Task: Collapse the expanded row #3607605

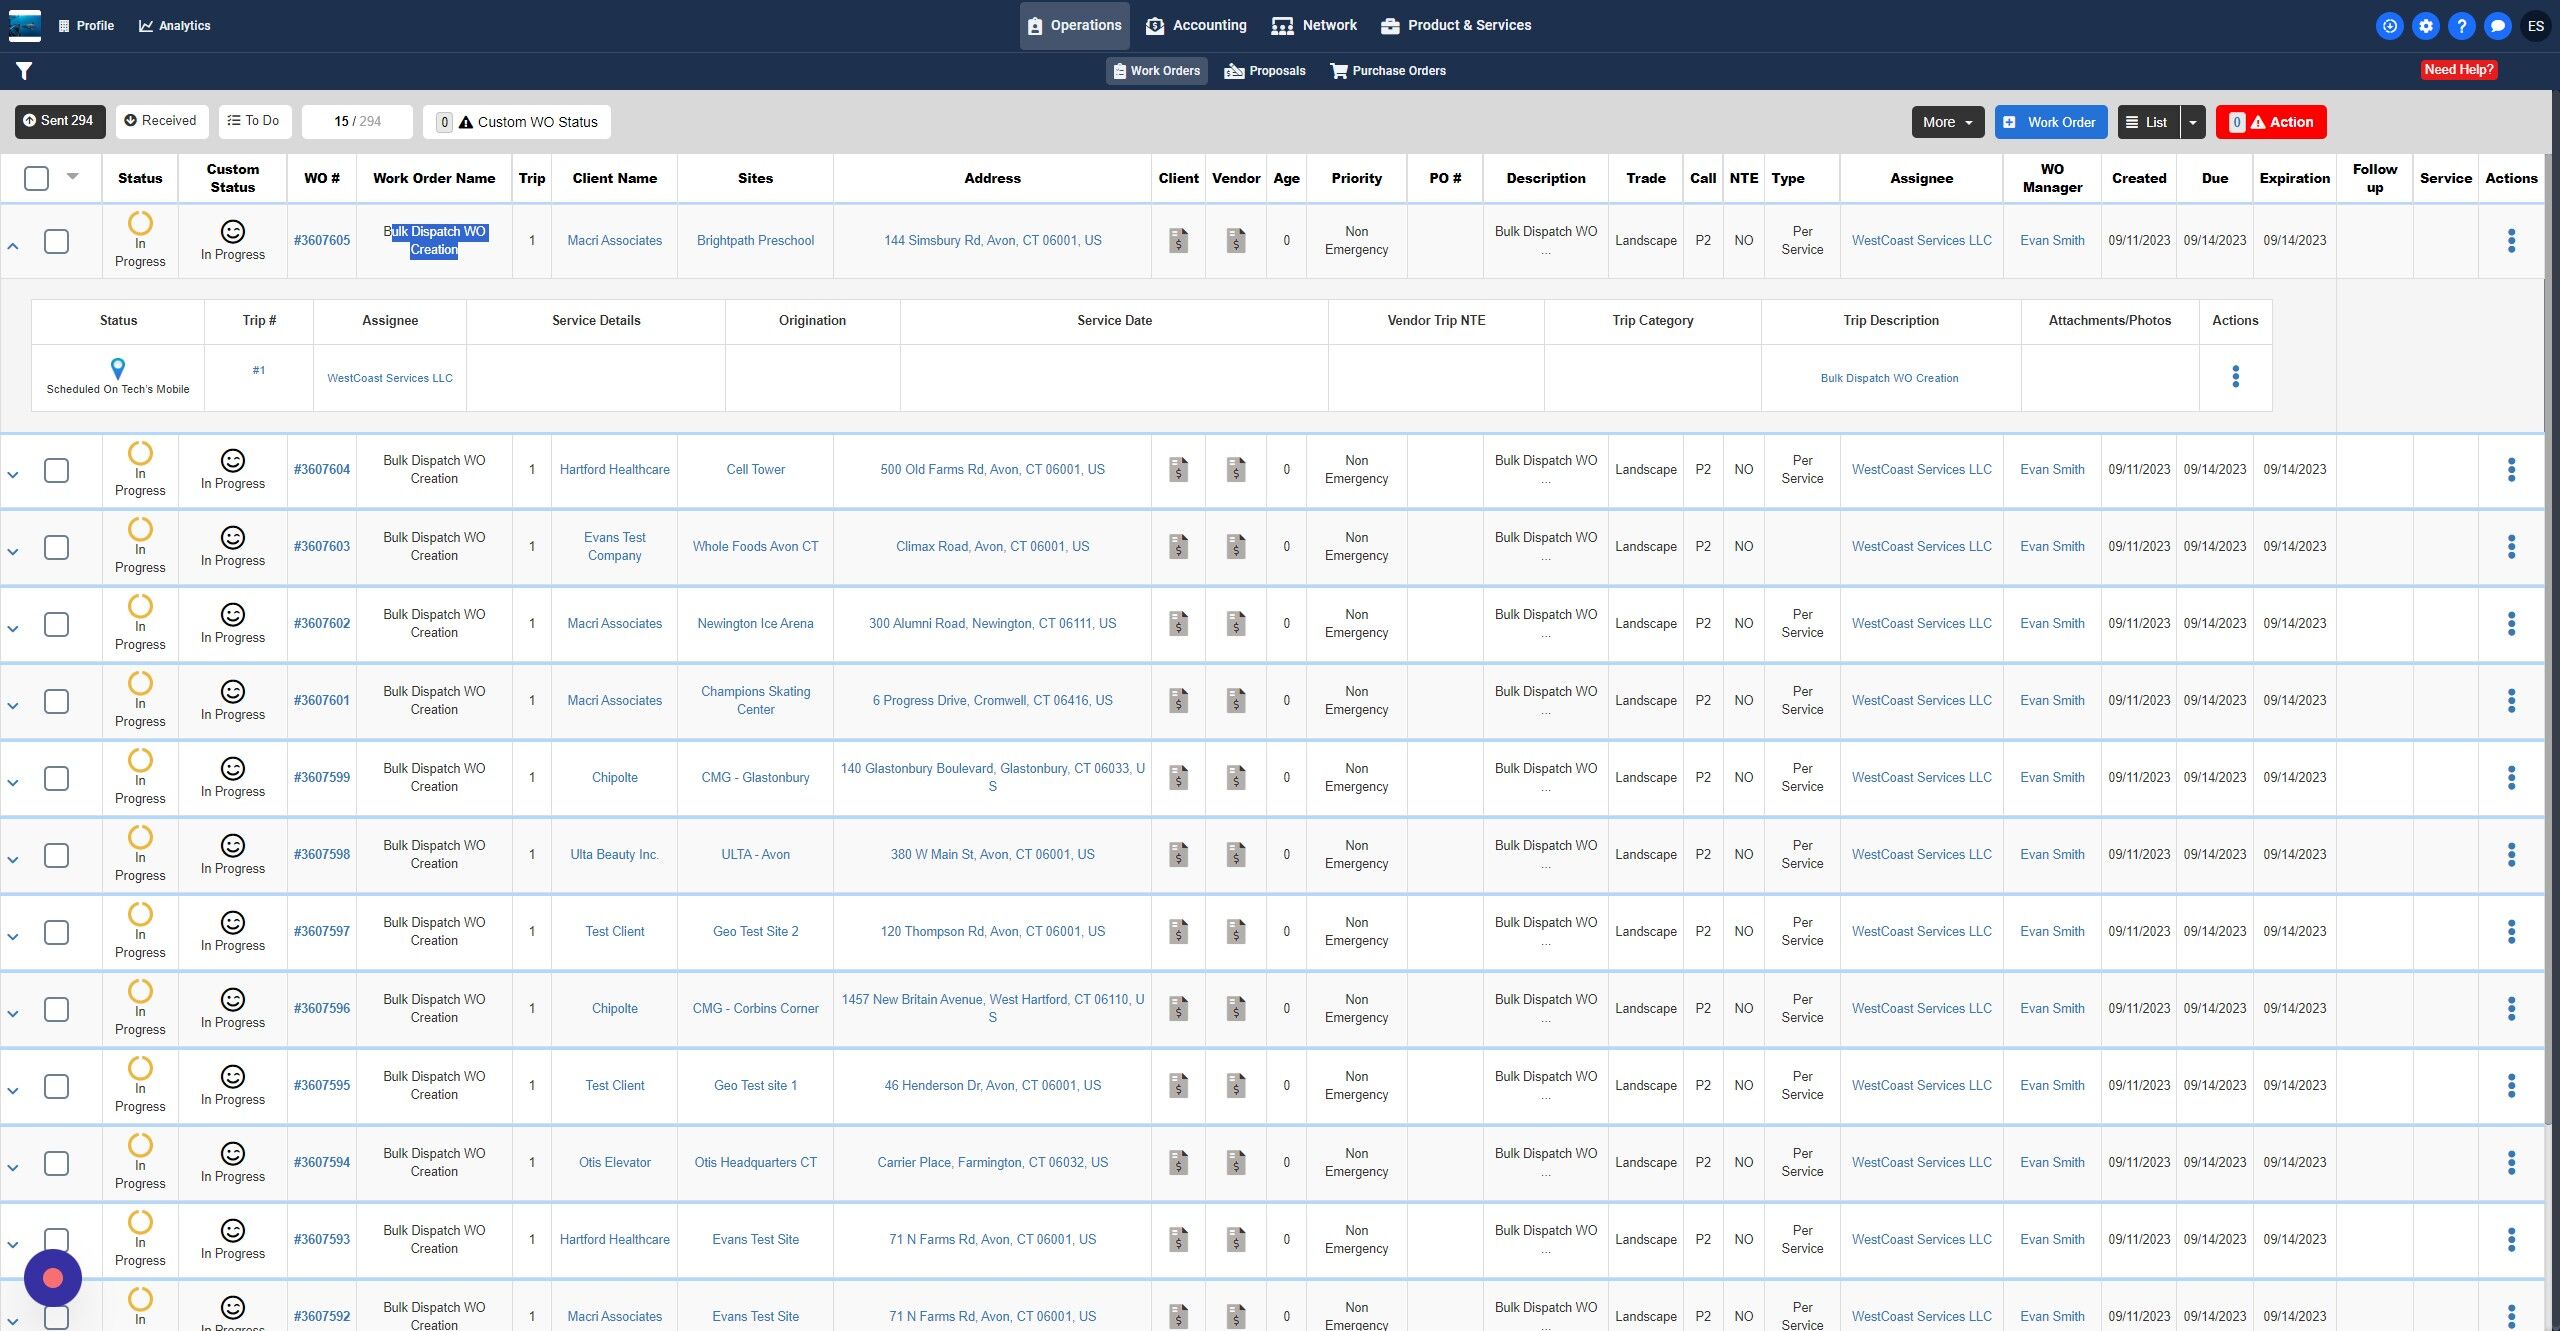Action: [x=13, y=245]
